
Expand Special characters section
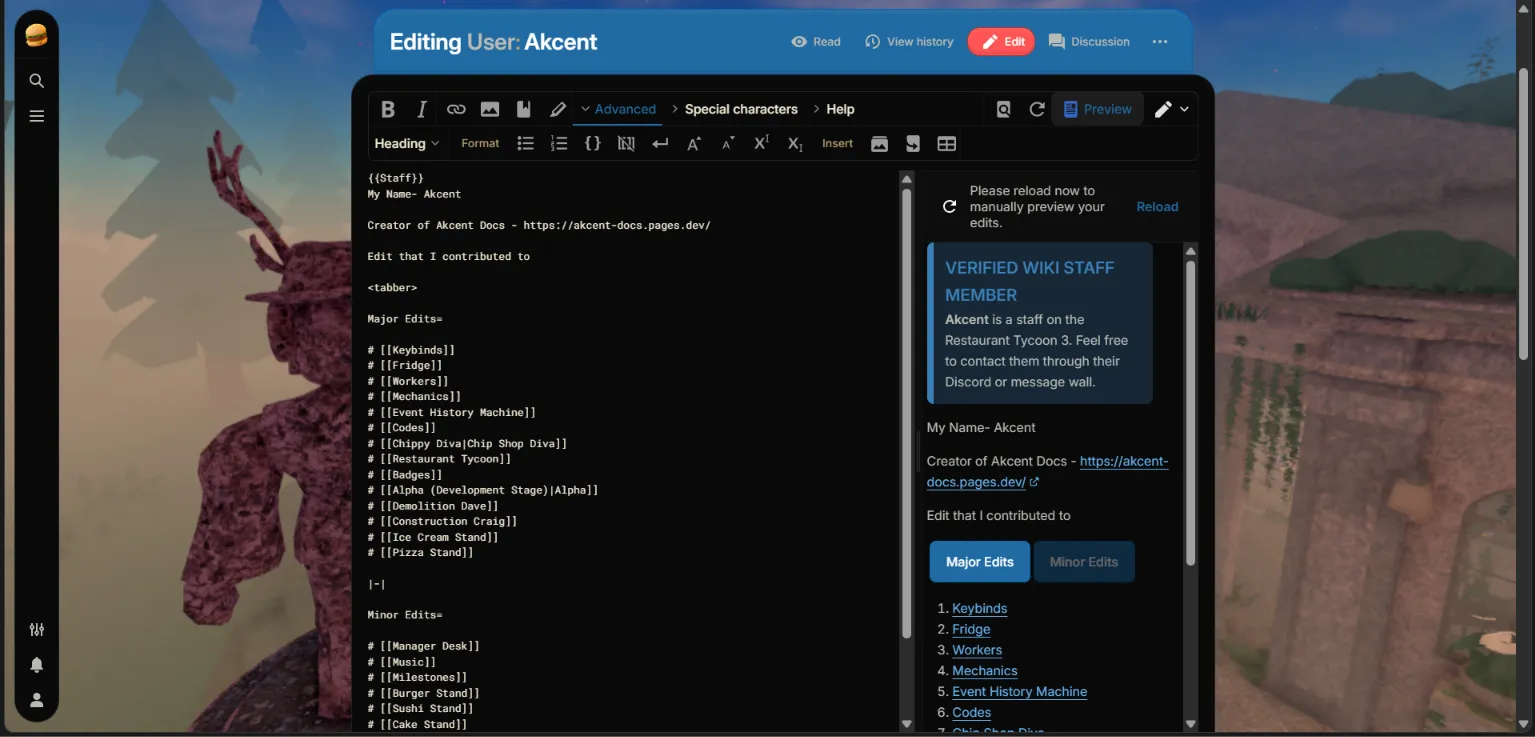pyautogui.click(x=733, y=109)
